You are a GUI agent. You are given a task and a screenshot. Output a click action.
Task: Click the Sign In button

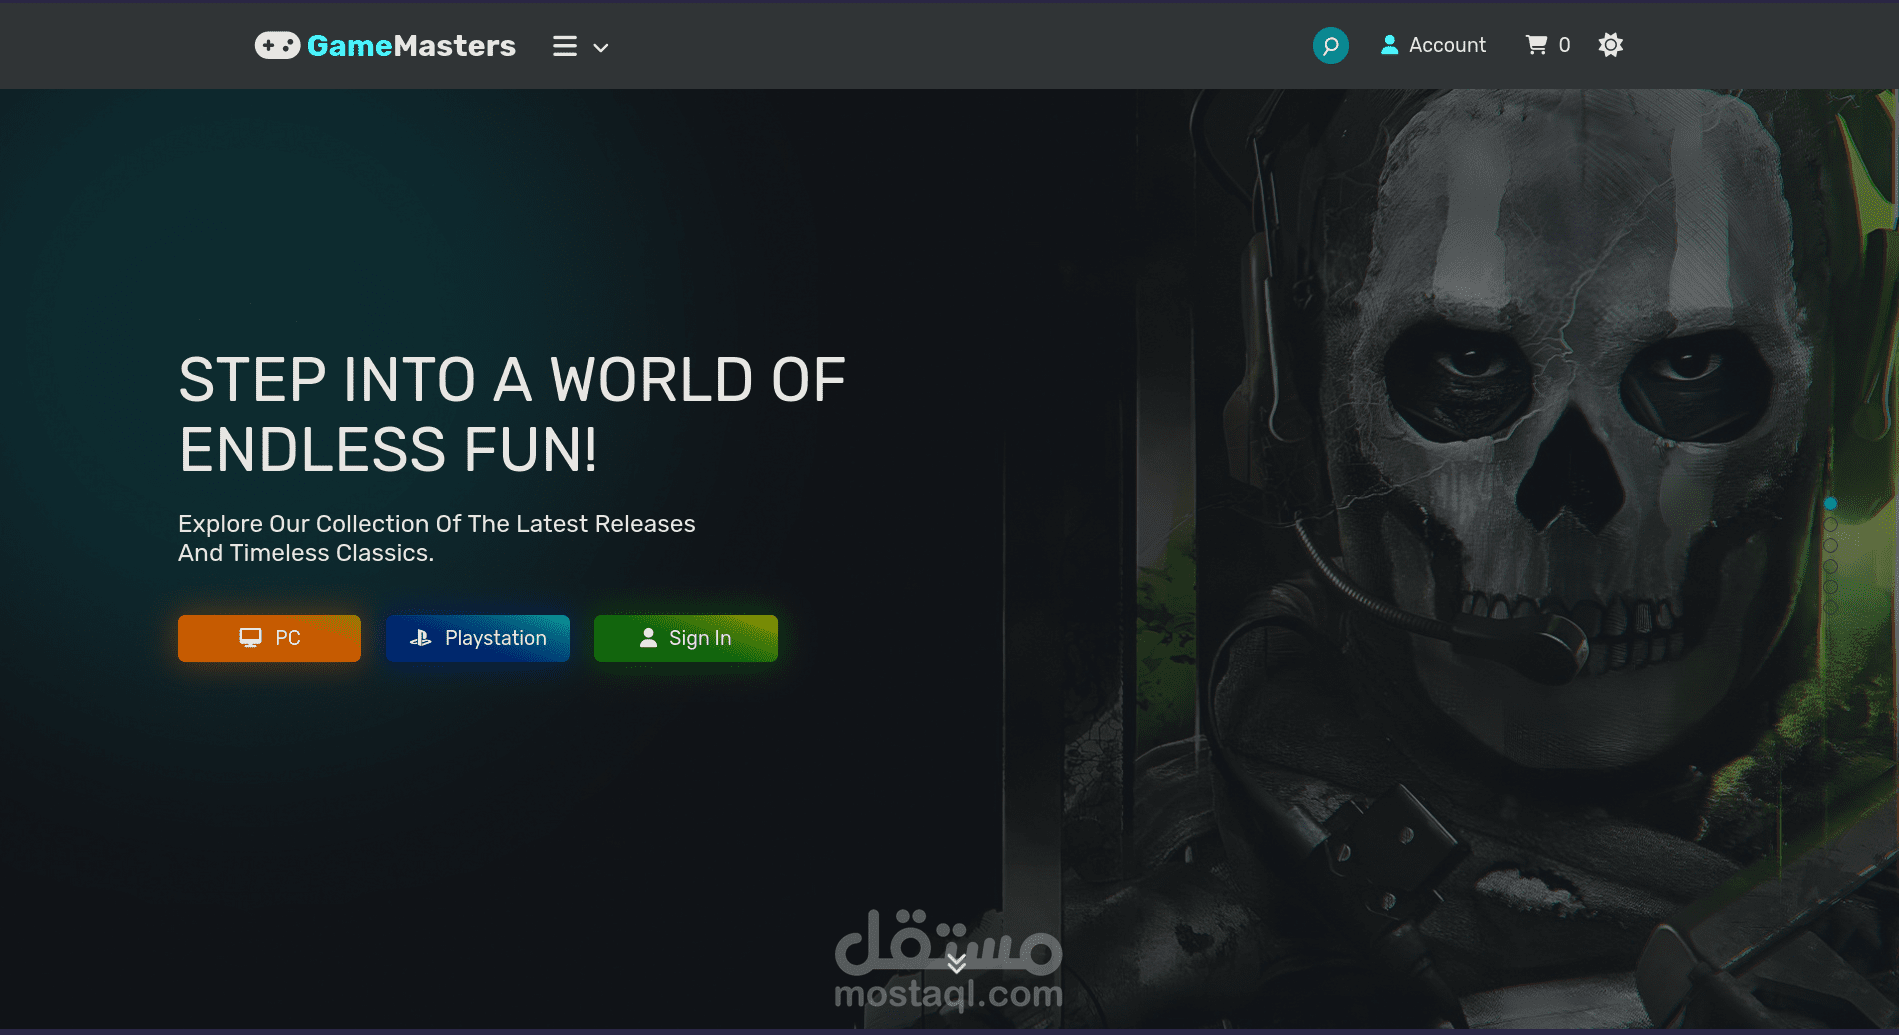click(x=686, y=637)
